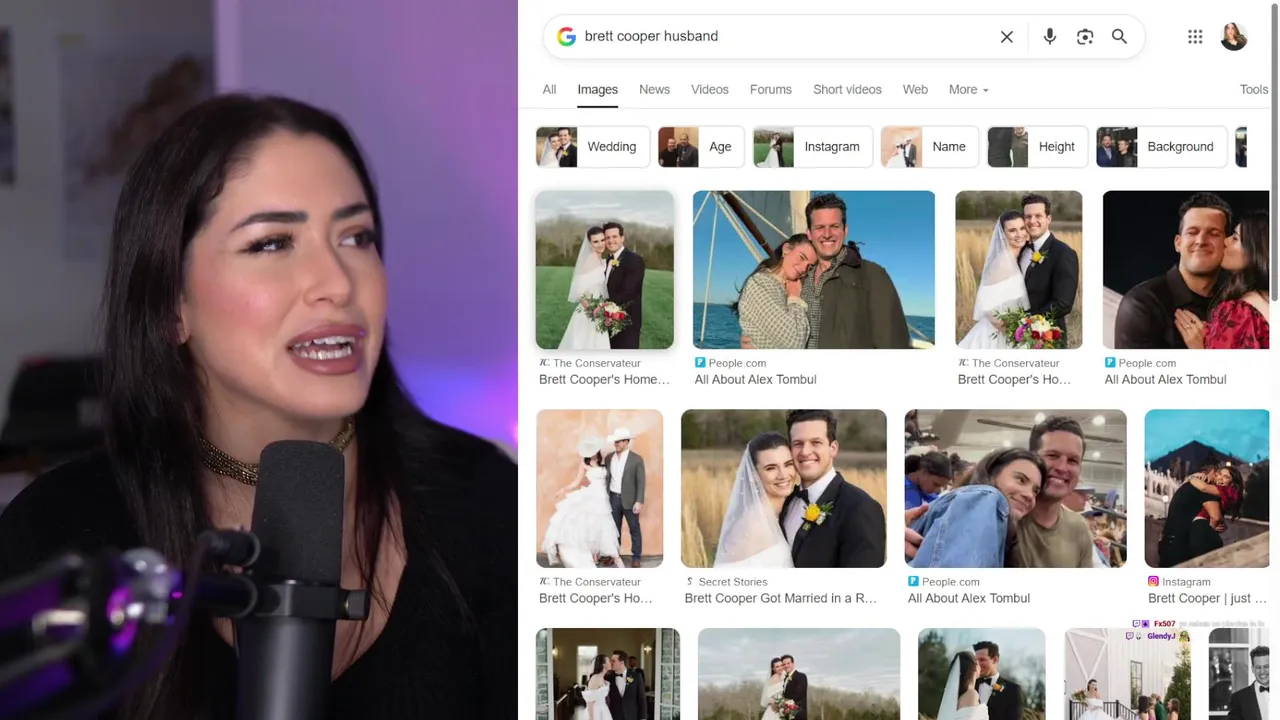Open the cheek kiss photo from People.com

click(x=1185, y=270)
